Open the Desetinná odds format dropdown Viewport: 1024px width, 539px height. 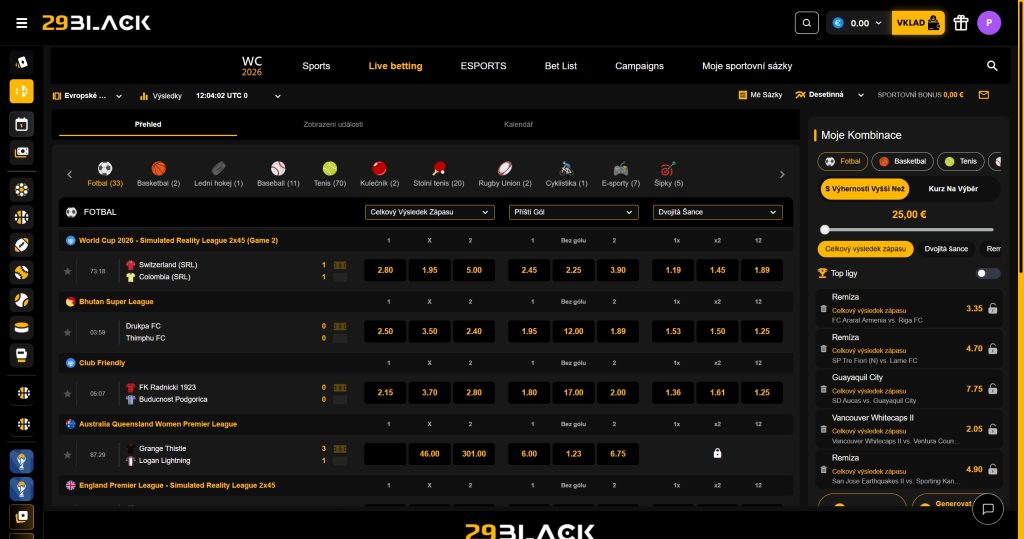pyautogui.click(x=829, y=95)
